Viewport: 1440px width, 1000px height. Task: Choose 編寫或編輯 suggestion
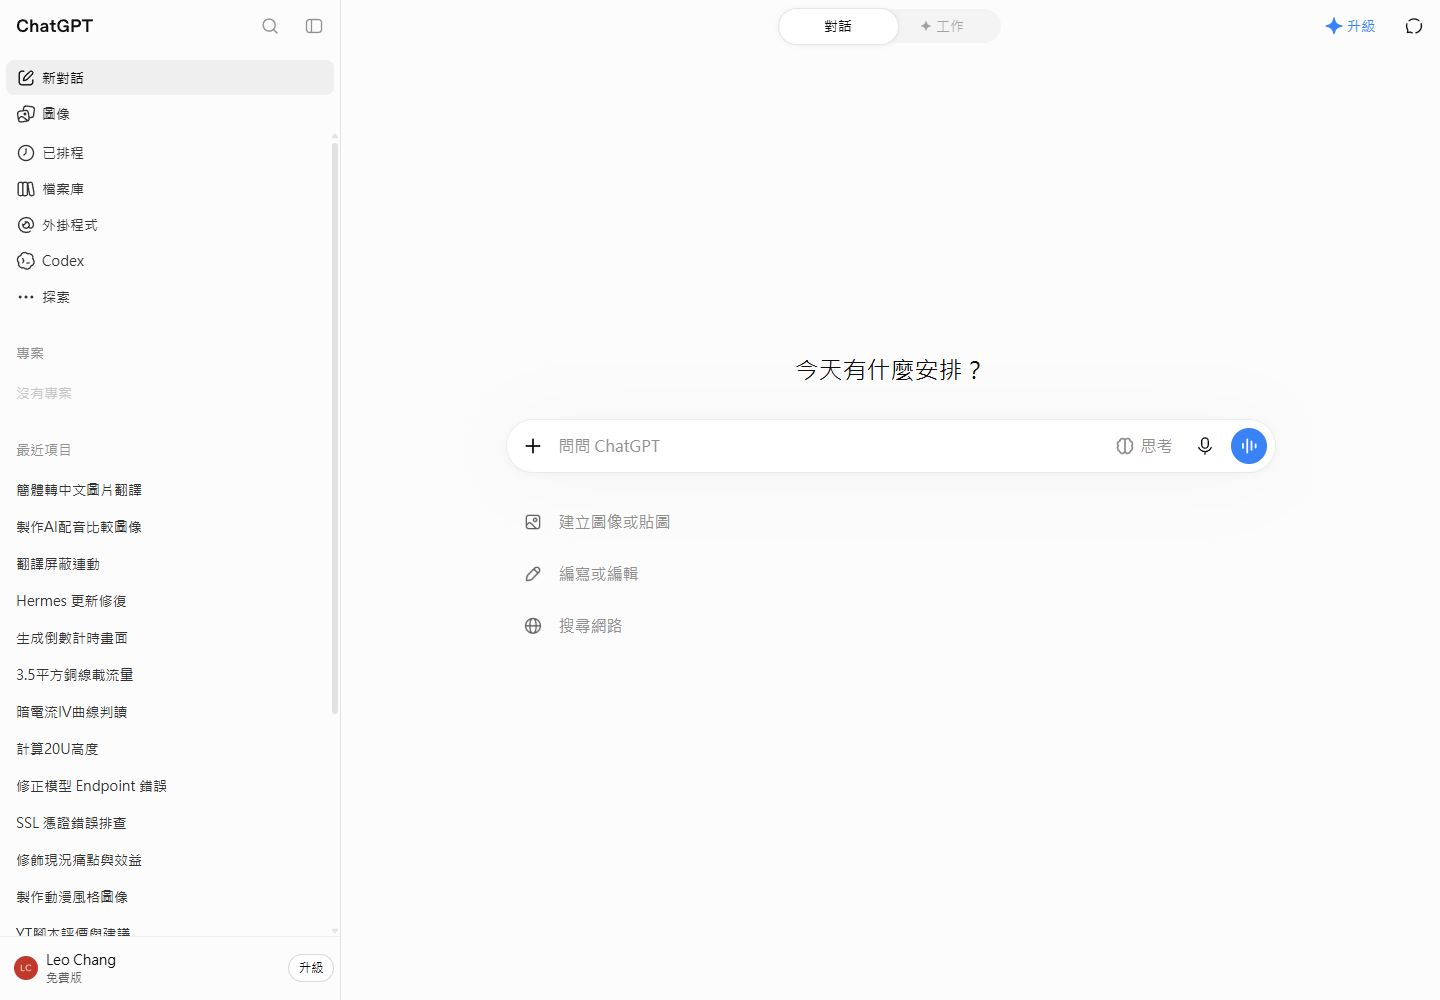click(x=582, y=574)
